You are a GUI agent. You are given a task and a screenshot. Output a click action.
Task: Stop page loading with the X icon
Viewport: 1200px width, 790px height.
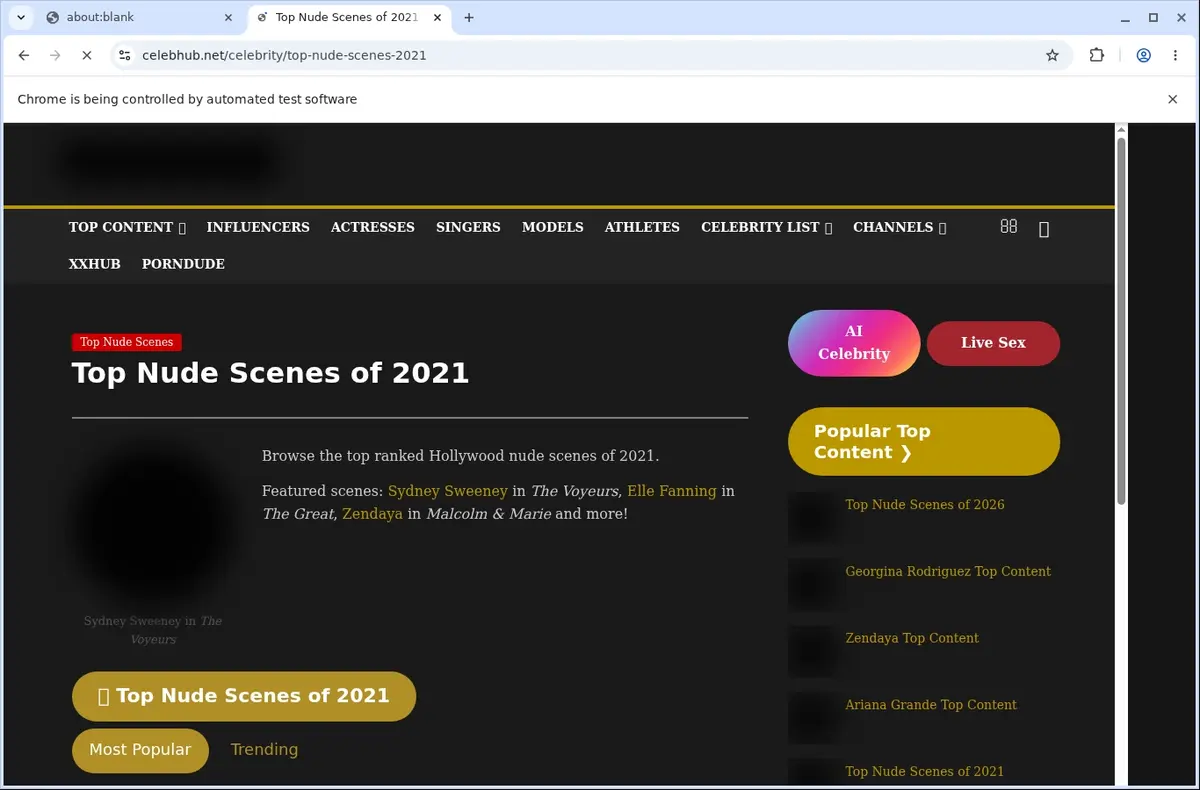pyautogui.click(x=87, y=56)
